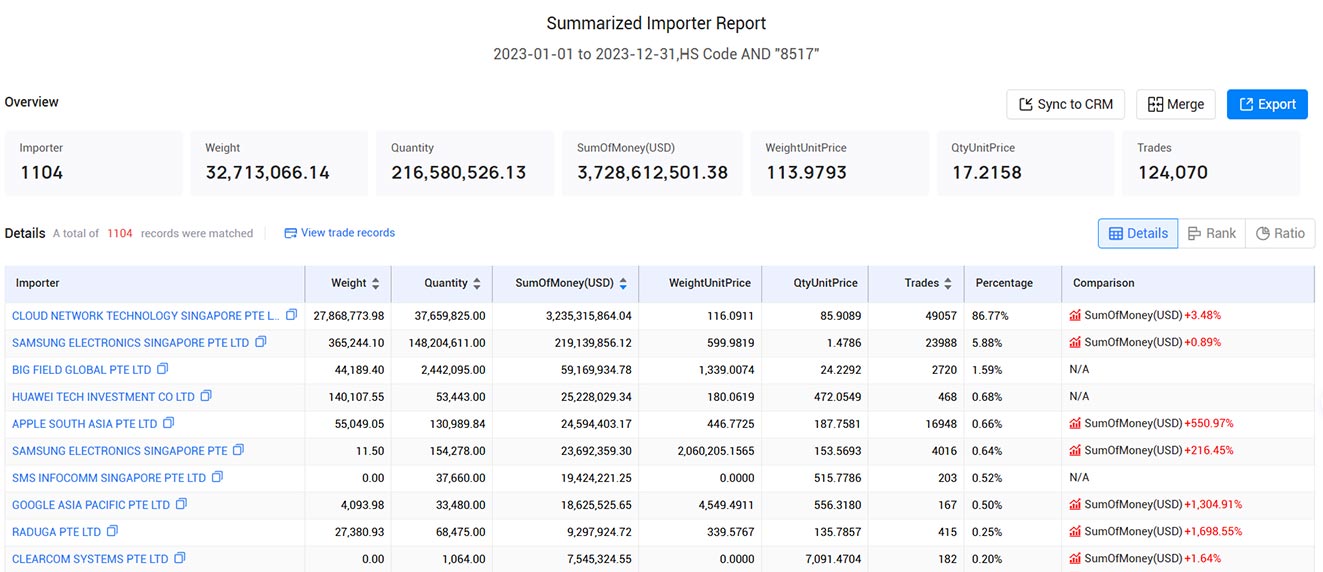
Task: Copy icon beside SAMSUNG ELECTRONICS SINGAPORE PTE LTD
Action: [261, 342]
